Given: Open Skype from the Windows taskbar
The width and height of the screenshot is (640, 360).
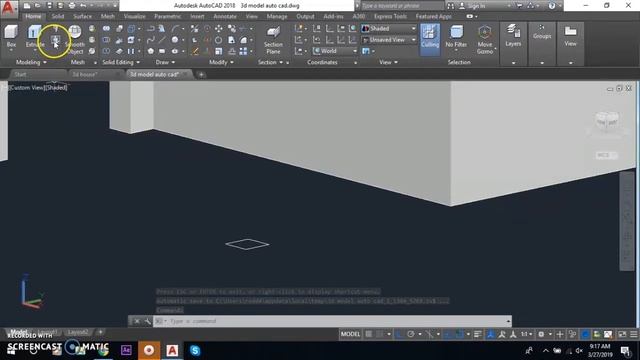Looking at the screenshot, I should [x=195, y=350].
